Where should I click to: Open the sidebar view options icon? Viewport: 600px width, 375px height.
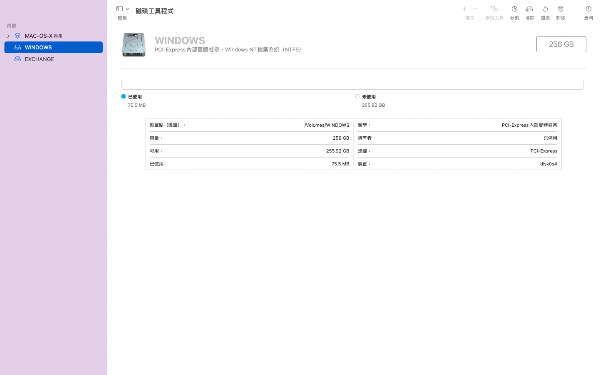119,9
